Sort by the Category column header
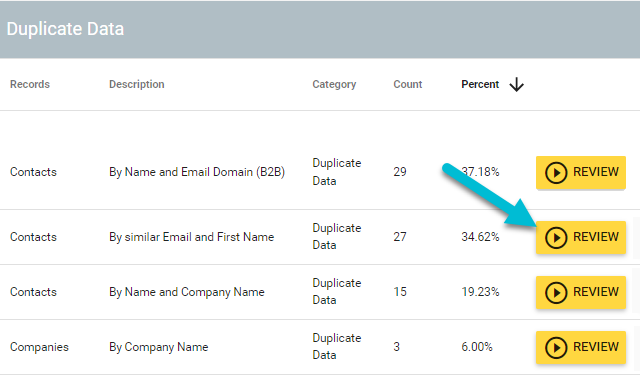640x375 pixels. point(334,84)
